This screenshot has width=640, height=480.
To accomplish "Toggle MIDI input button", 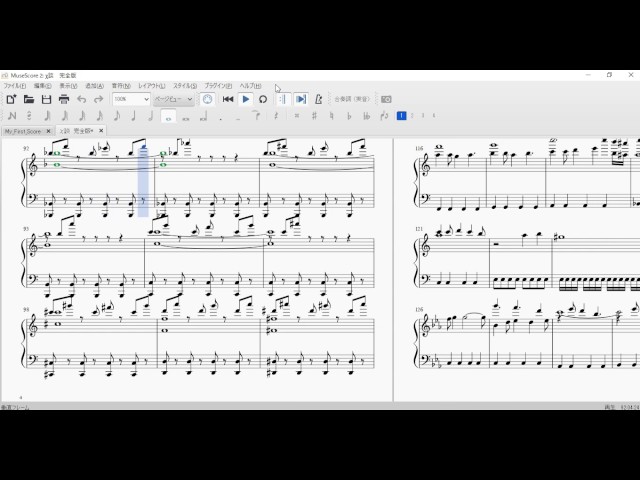I will (x=207, y=99).
